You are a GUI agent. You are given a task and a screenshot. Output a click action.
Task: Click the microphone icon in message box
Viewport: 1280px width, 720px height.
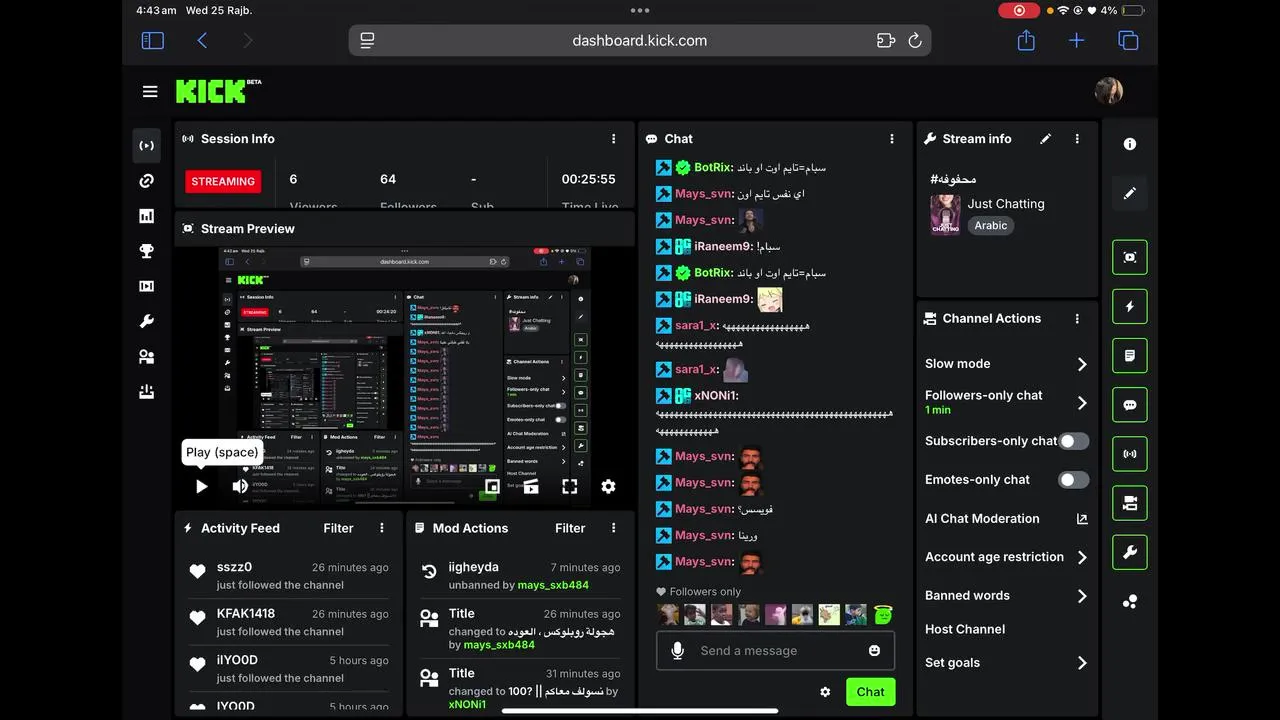coord(678,651)
